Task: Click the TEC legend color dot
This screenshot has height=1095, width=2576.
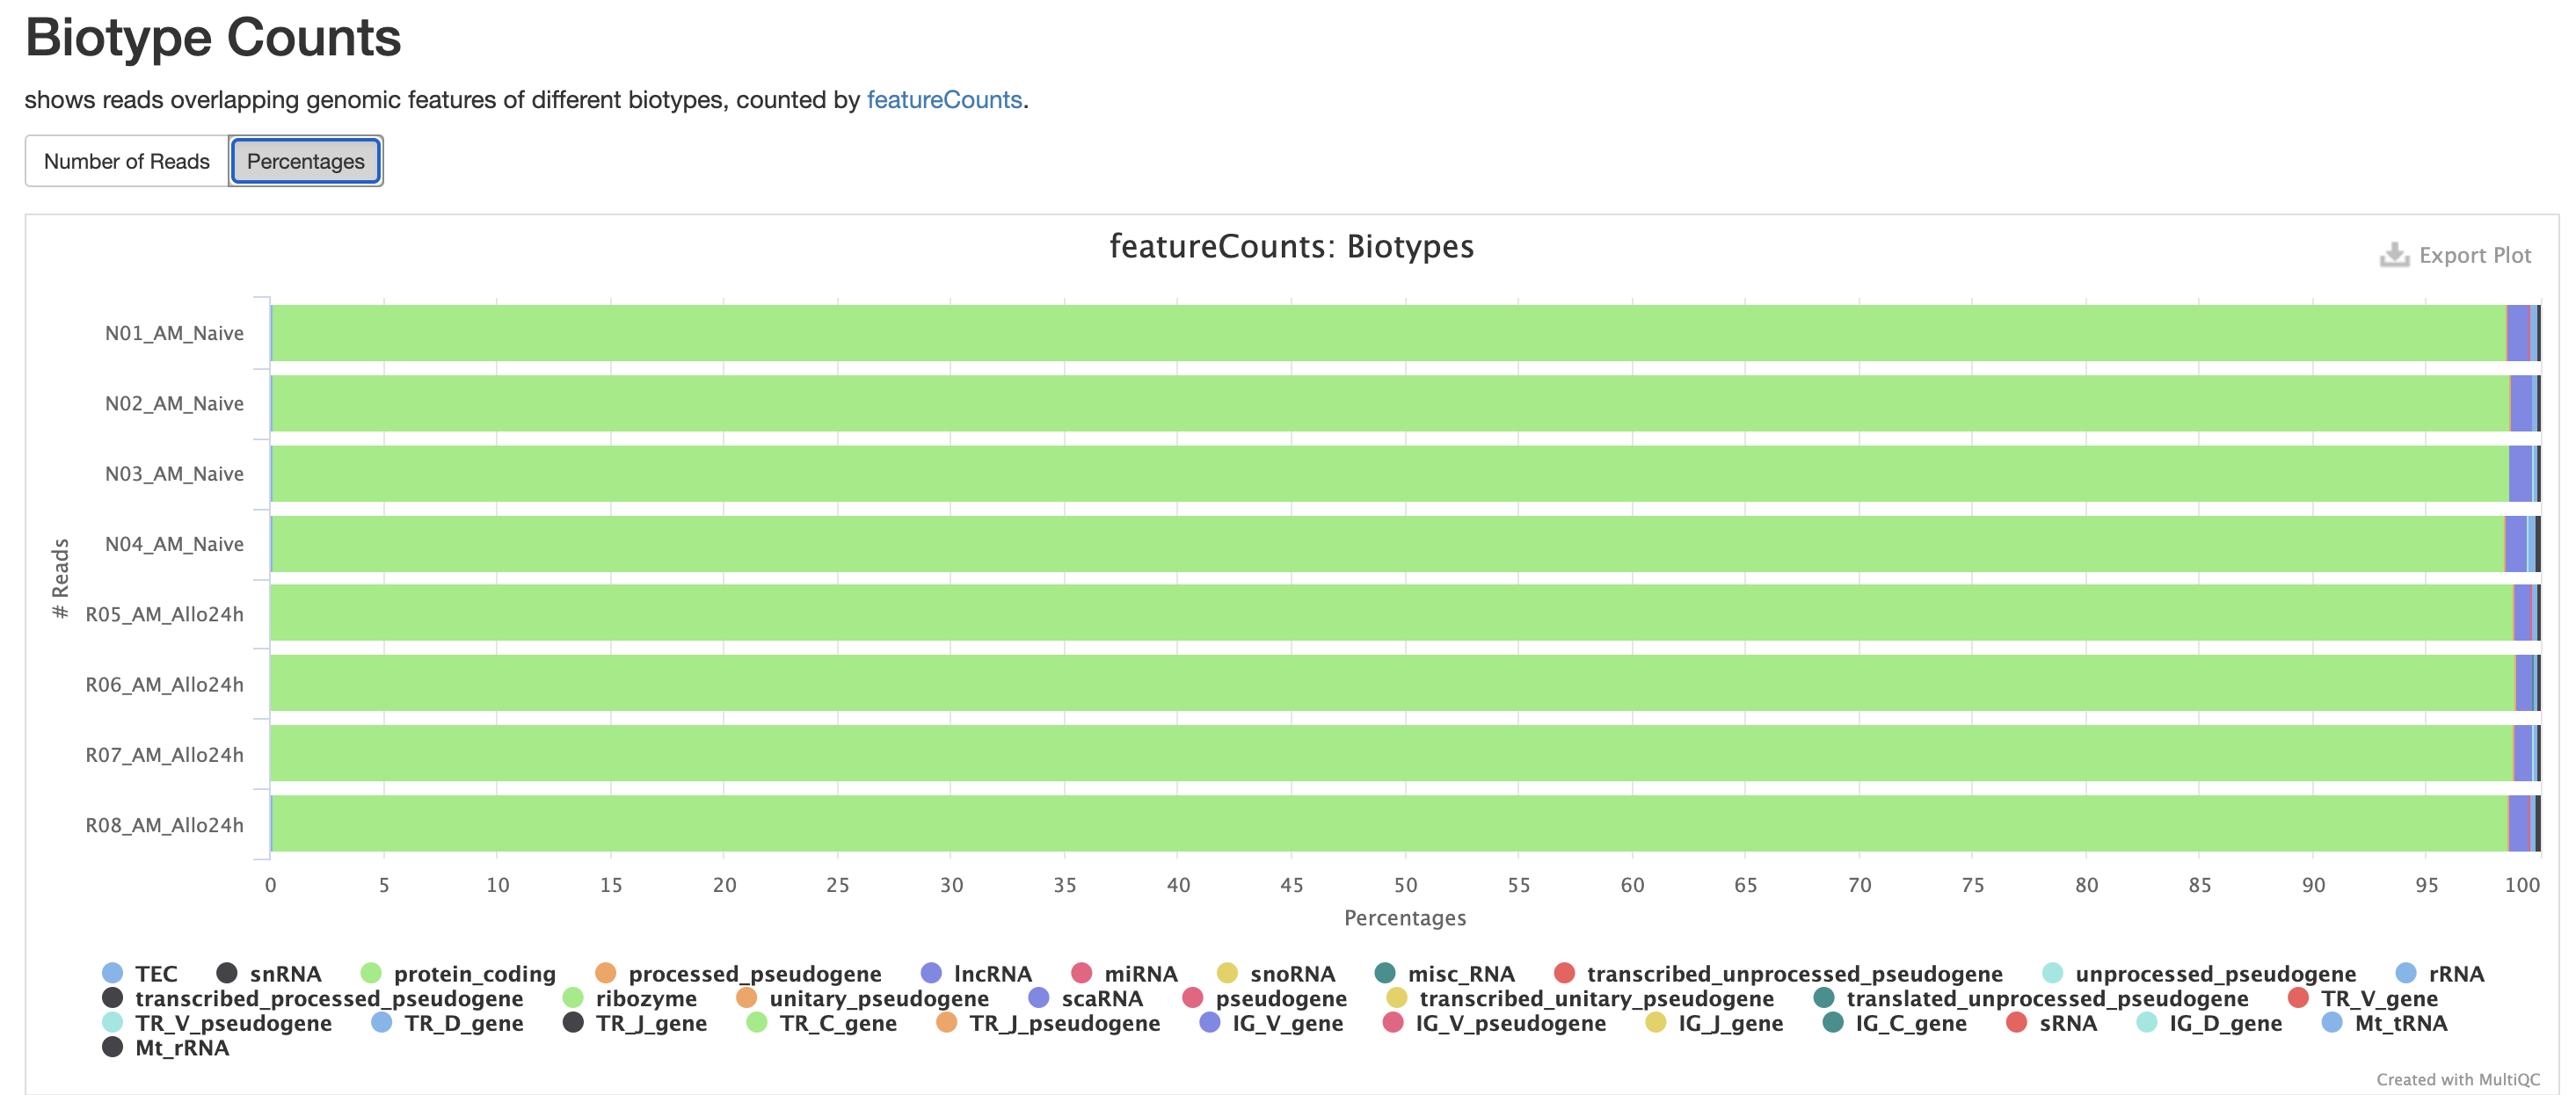Action: [113, 973]
